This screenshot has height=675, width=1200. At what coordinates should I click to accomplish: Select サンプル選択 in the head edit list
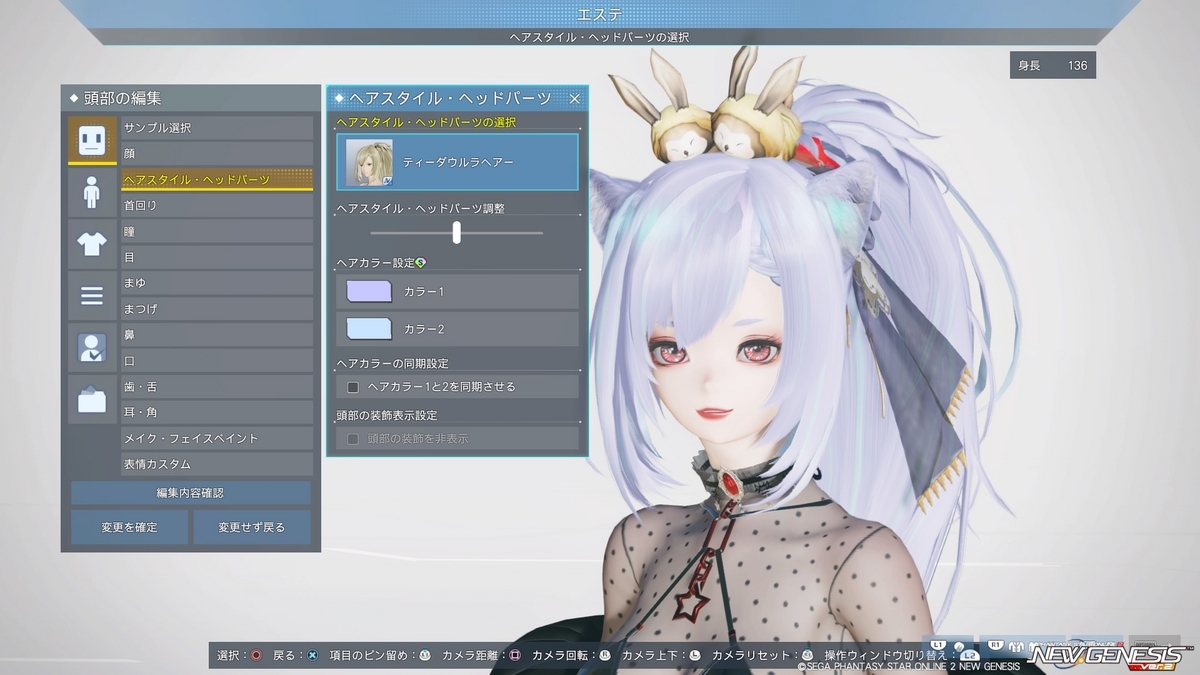click(217, 128)
